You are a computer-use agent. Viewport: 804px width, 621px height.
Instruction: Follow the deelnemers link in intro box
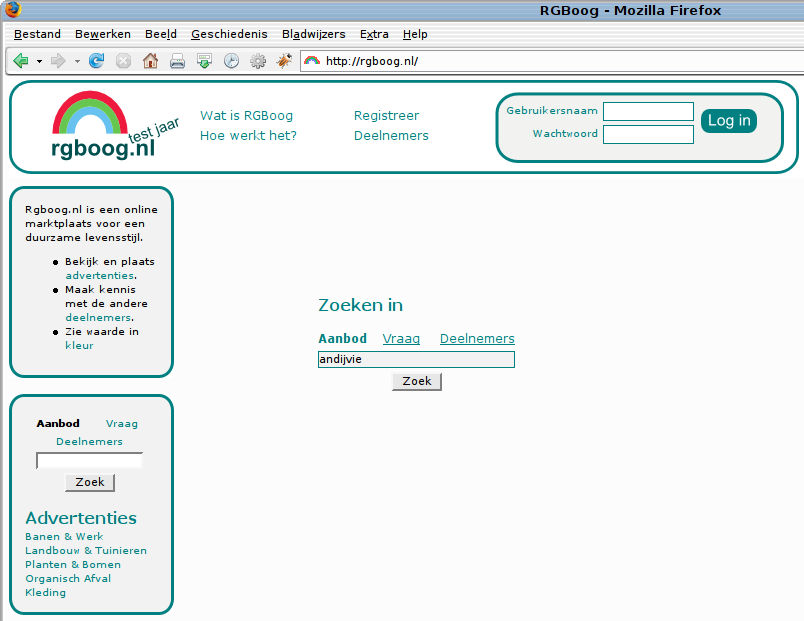(98, 317)
